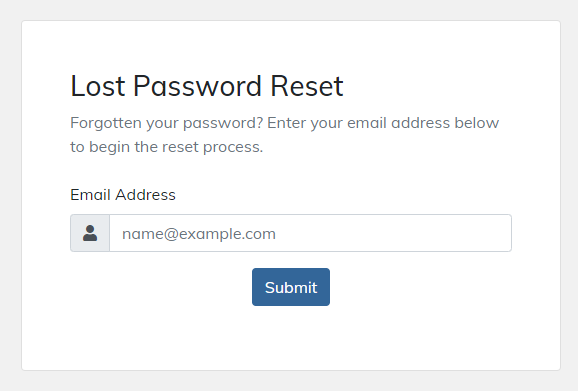Screen dimensions: 578x391
Task: Click the Submit label text
Action: [x=291, y=287]
